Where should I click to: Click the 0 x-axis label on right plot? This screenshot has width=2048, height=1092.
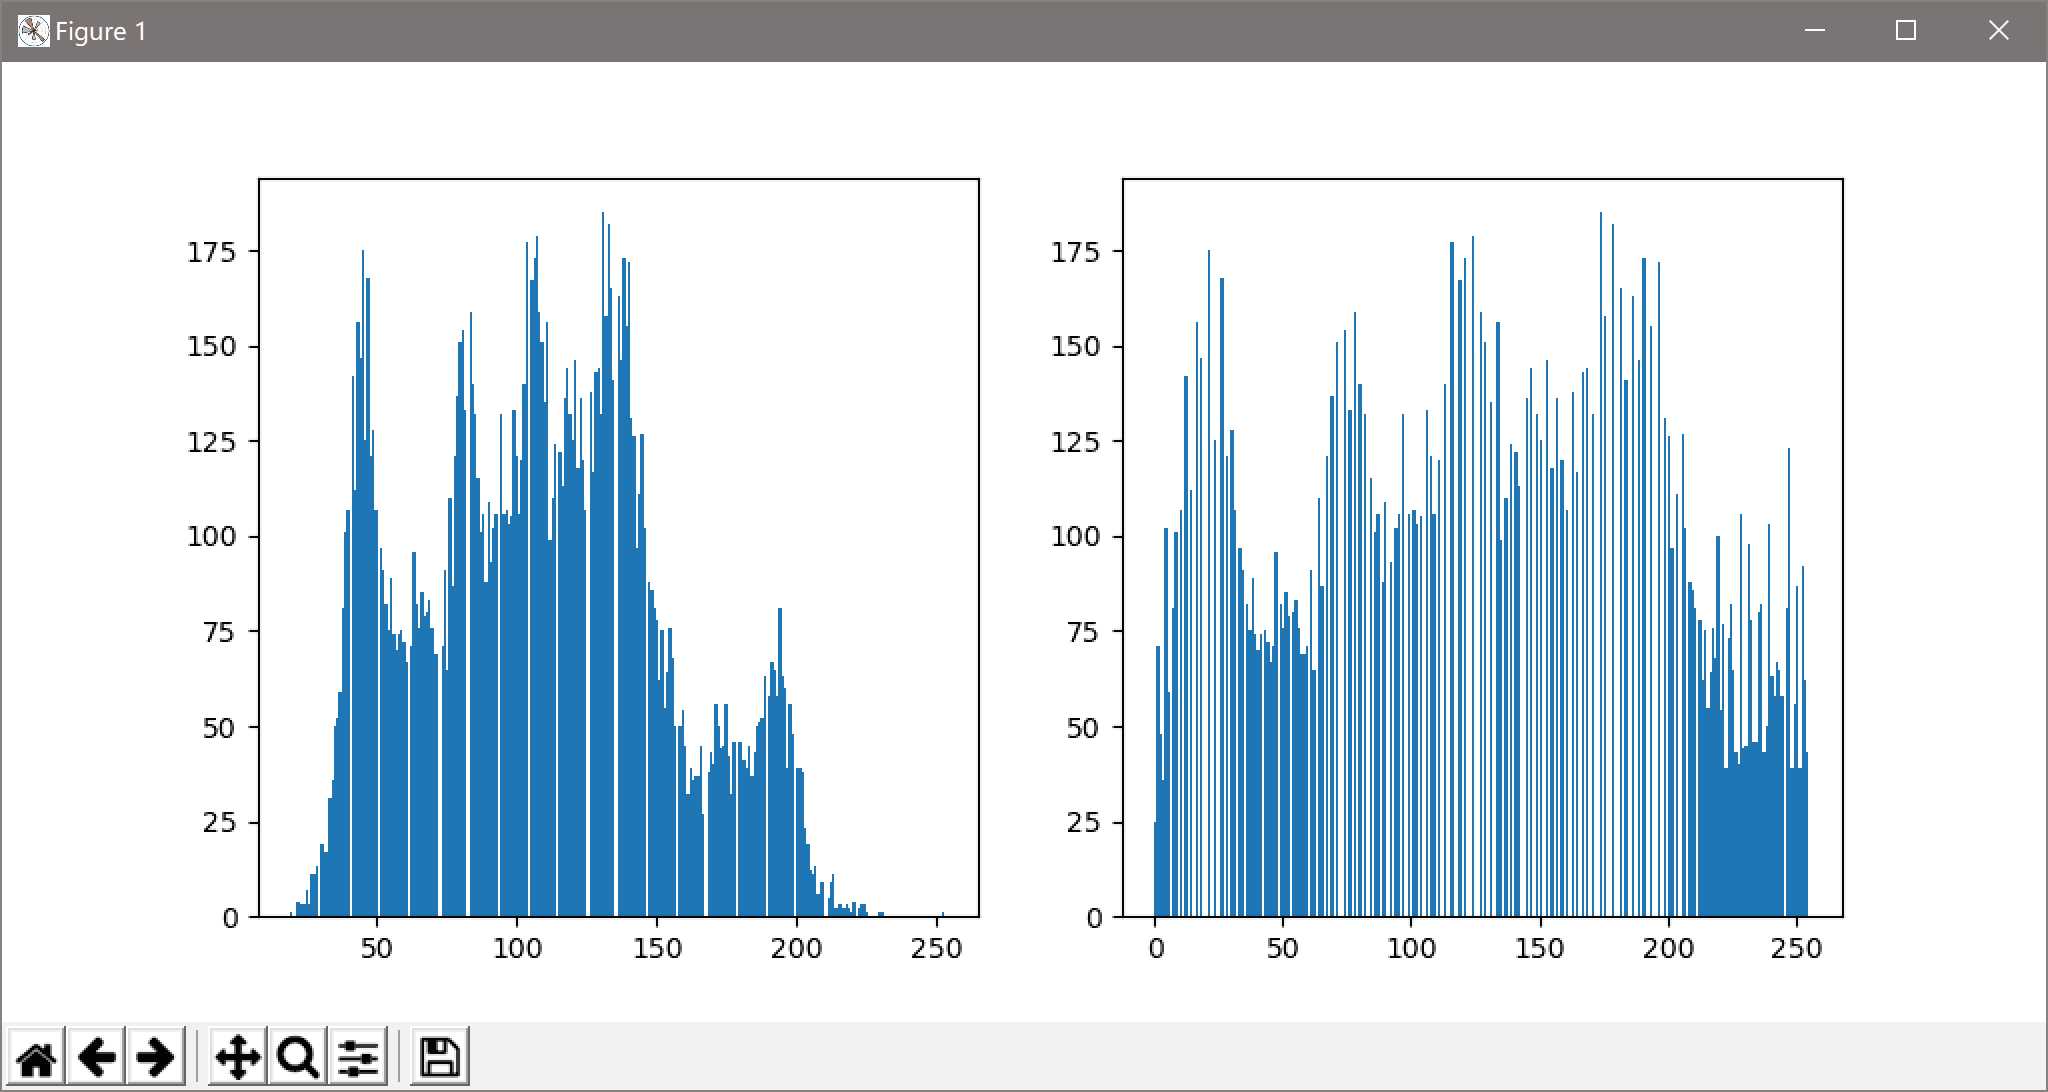[1156, 948]
